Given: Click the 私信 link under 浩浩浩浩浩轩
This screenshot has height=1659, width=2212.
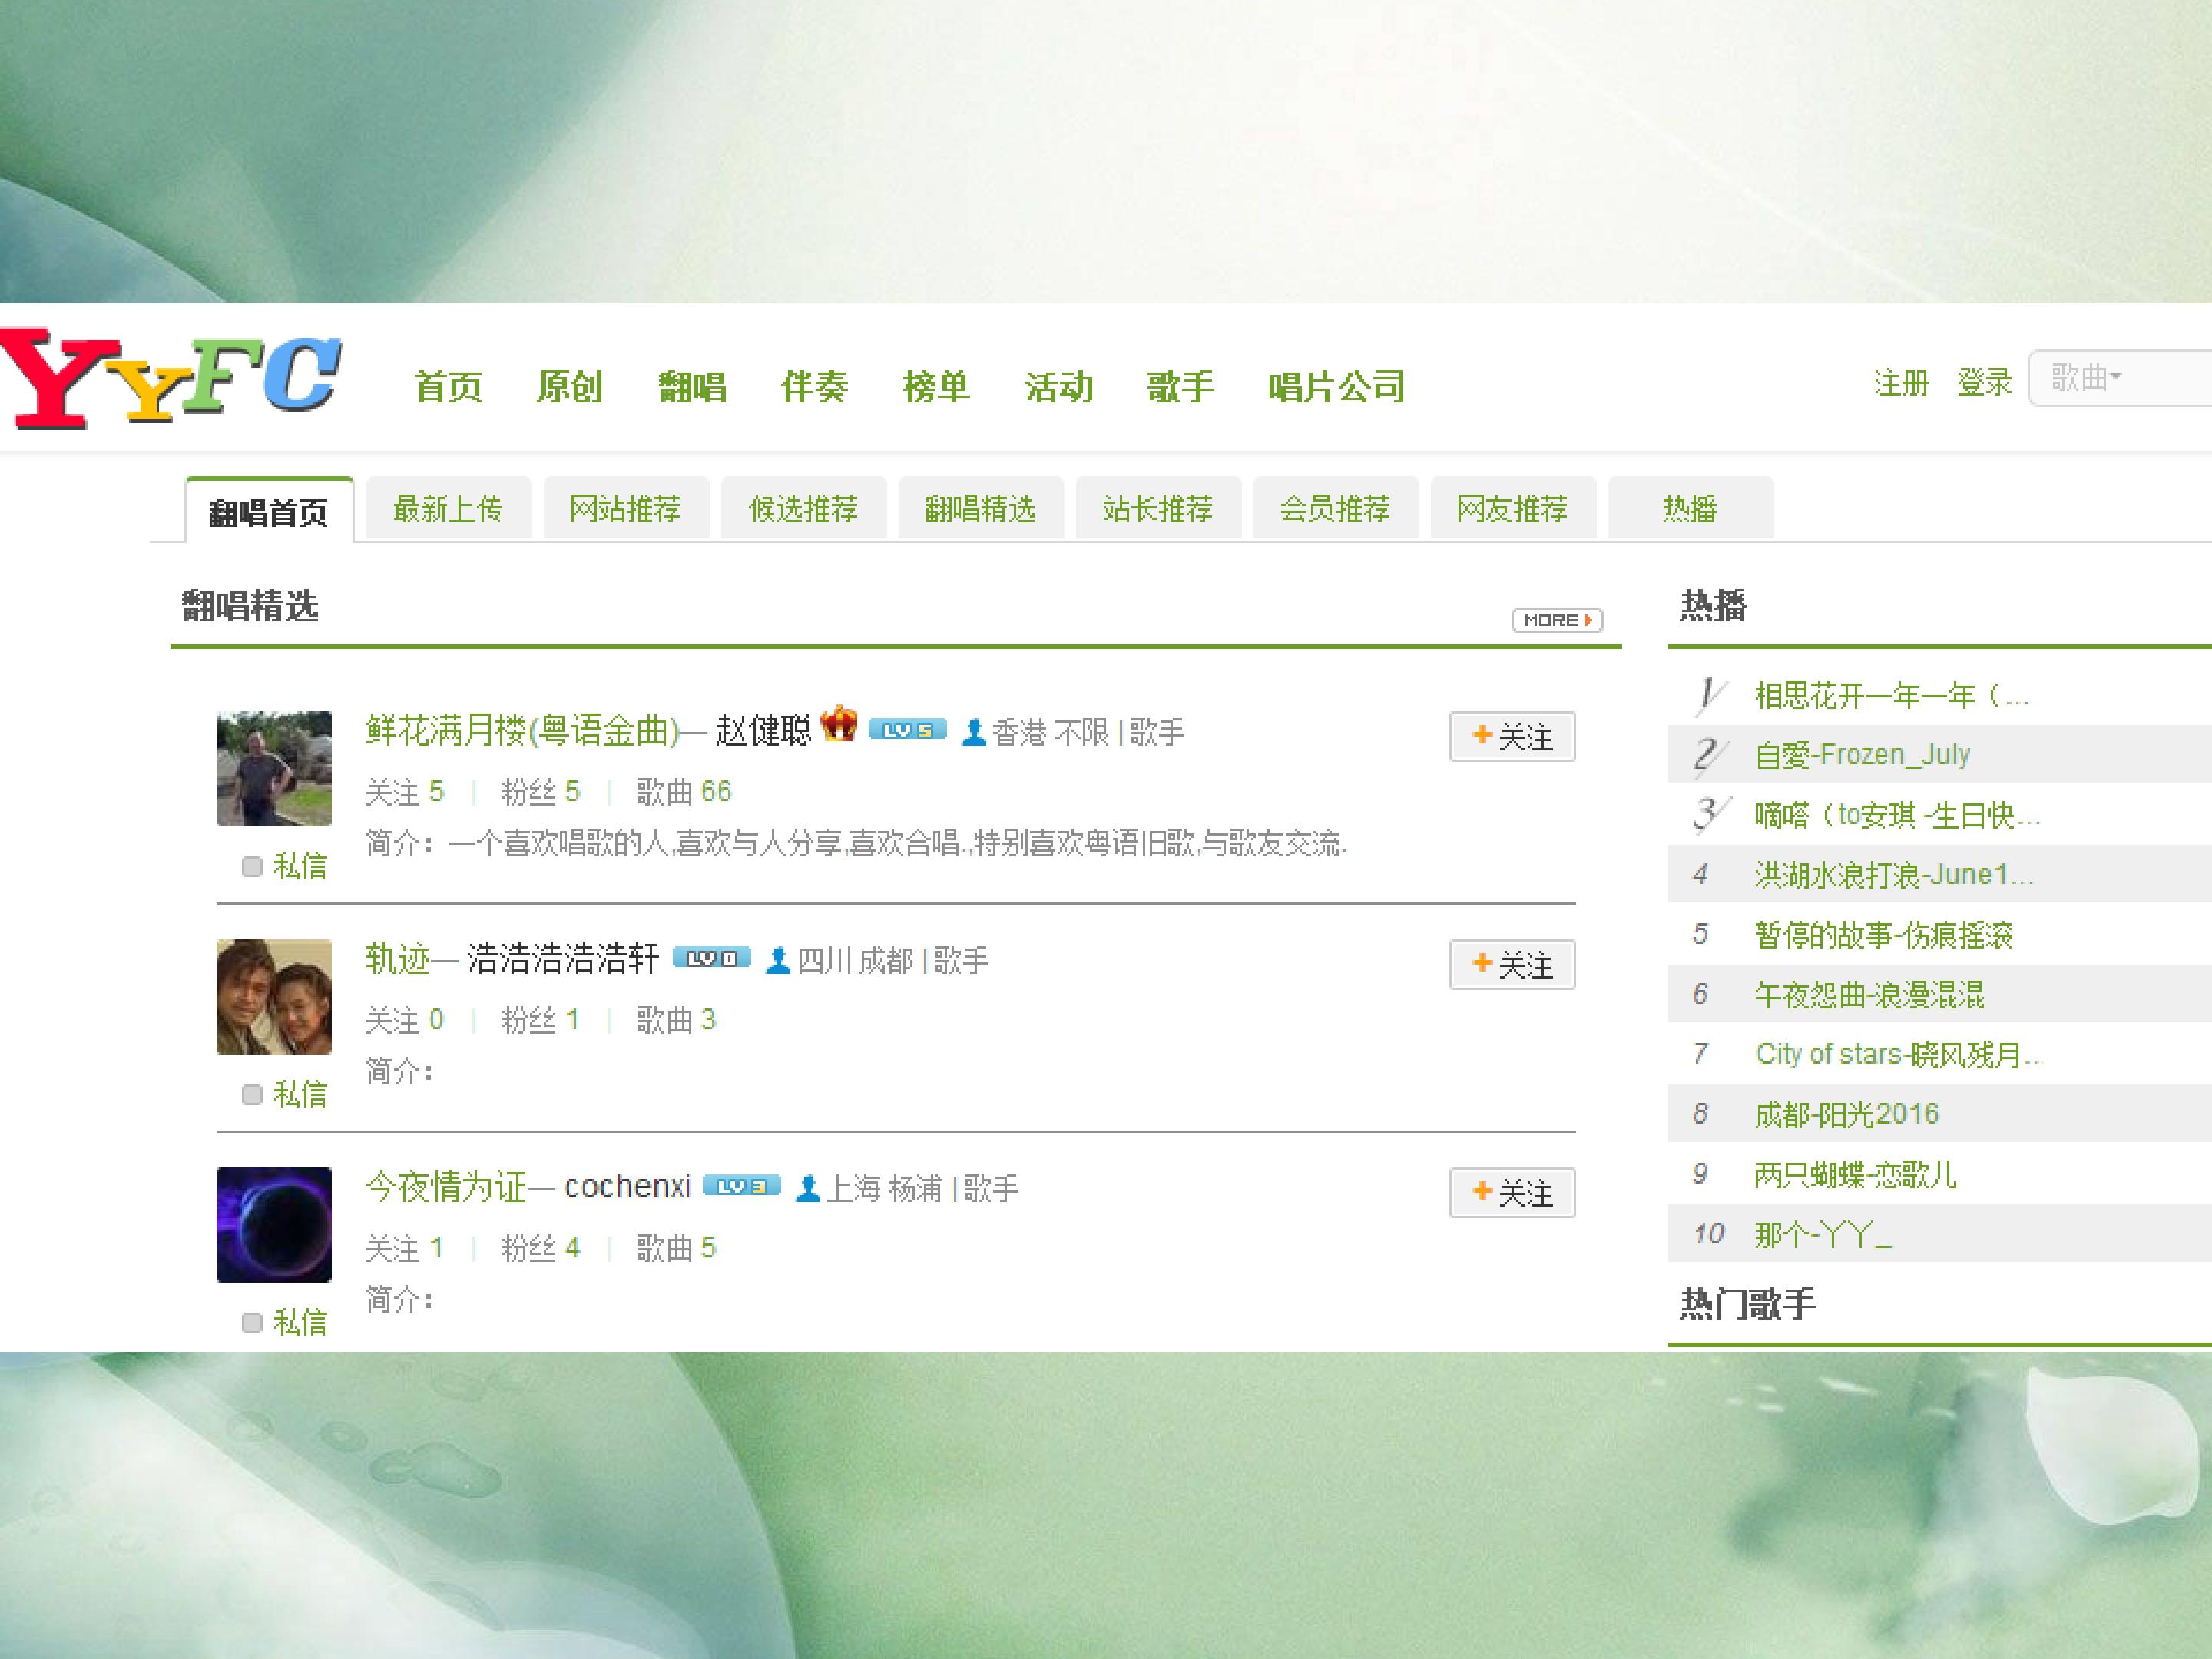Looking at the screenshot, I should (x=300, y=1094).
